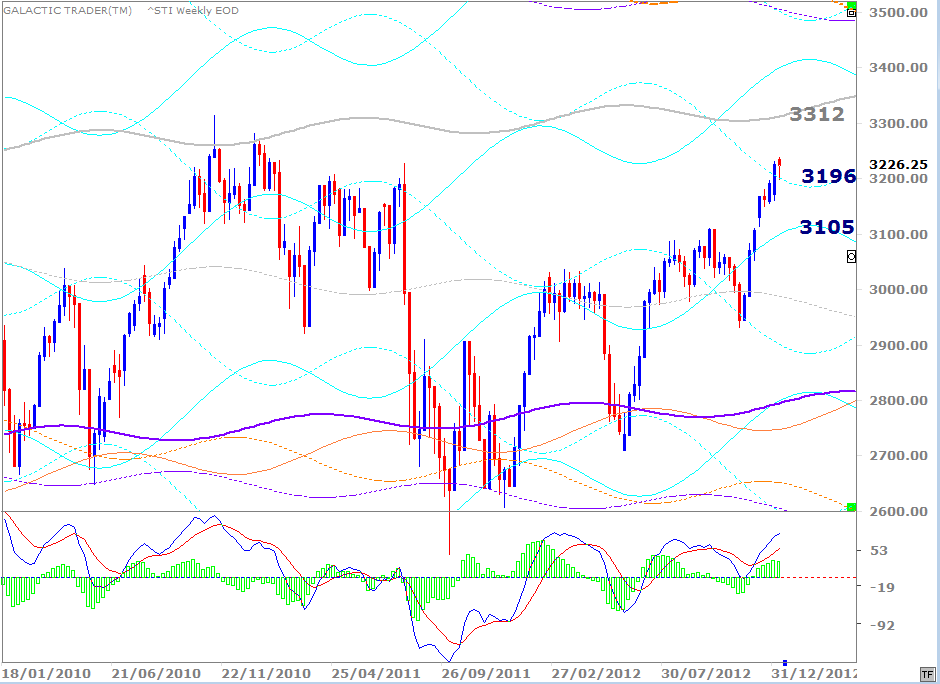Click the 53 value on the indicator axis
Viewport: 940px width, 684px height.
point(878,550)
